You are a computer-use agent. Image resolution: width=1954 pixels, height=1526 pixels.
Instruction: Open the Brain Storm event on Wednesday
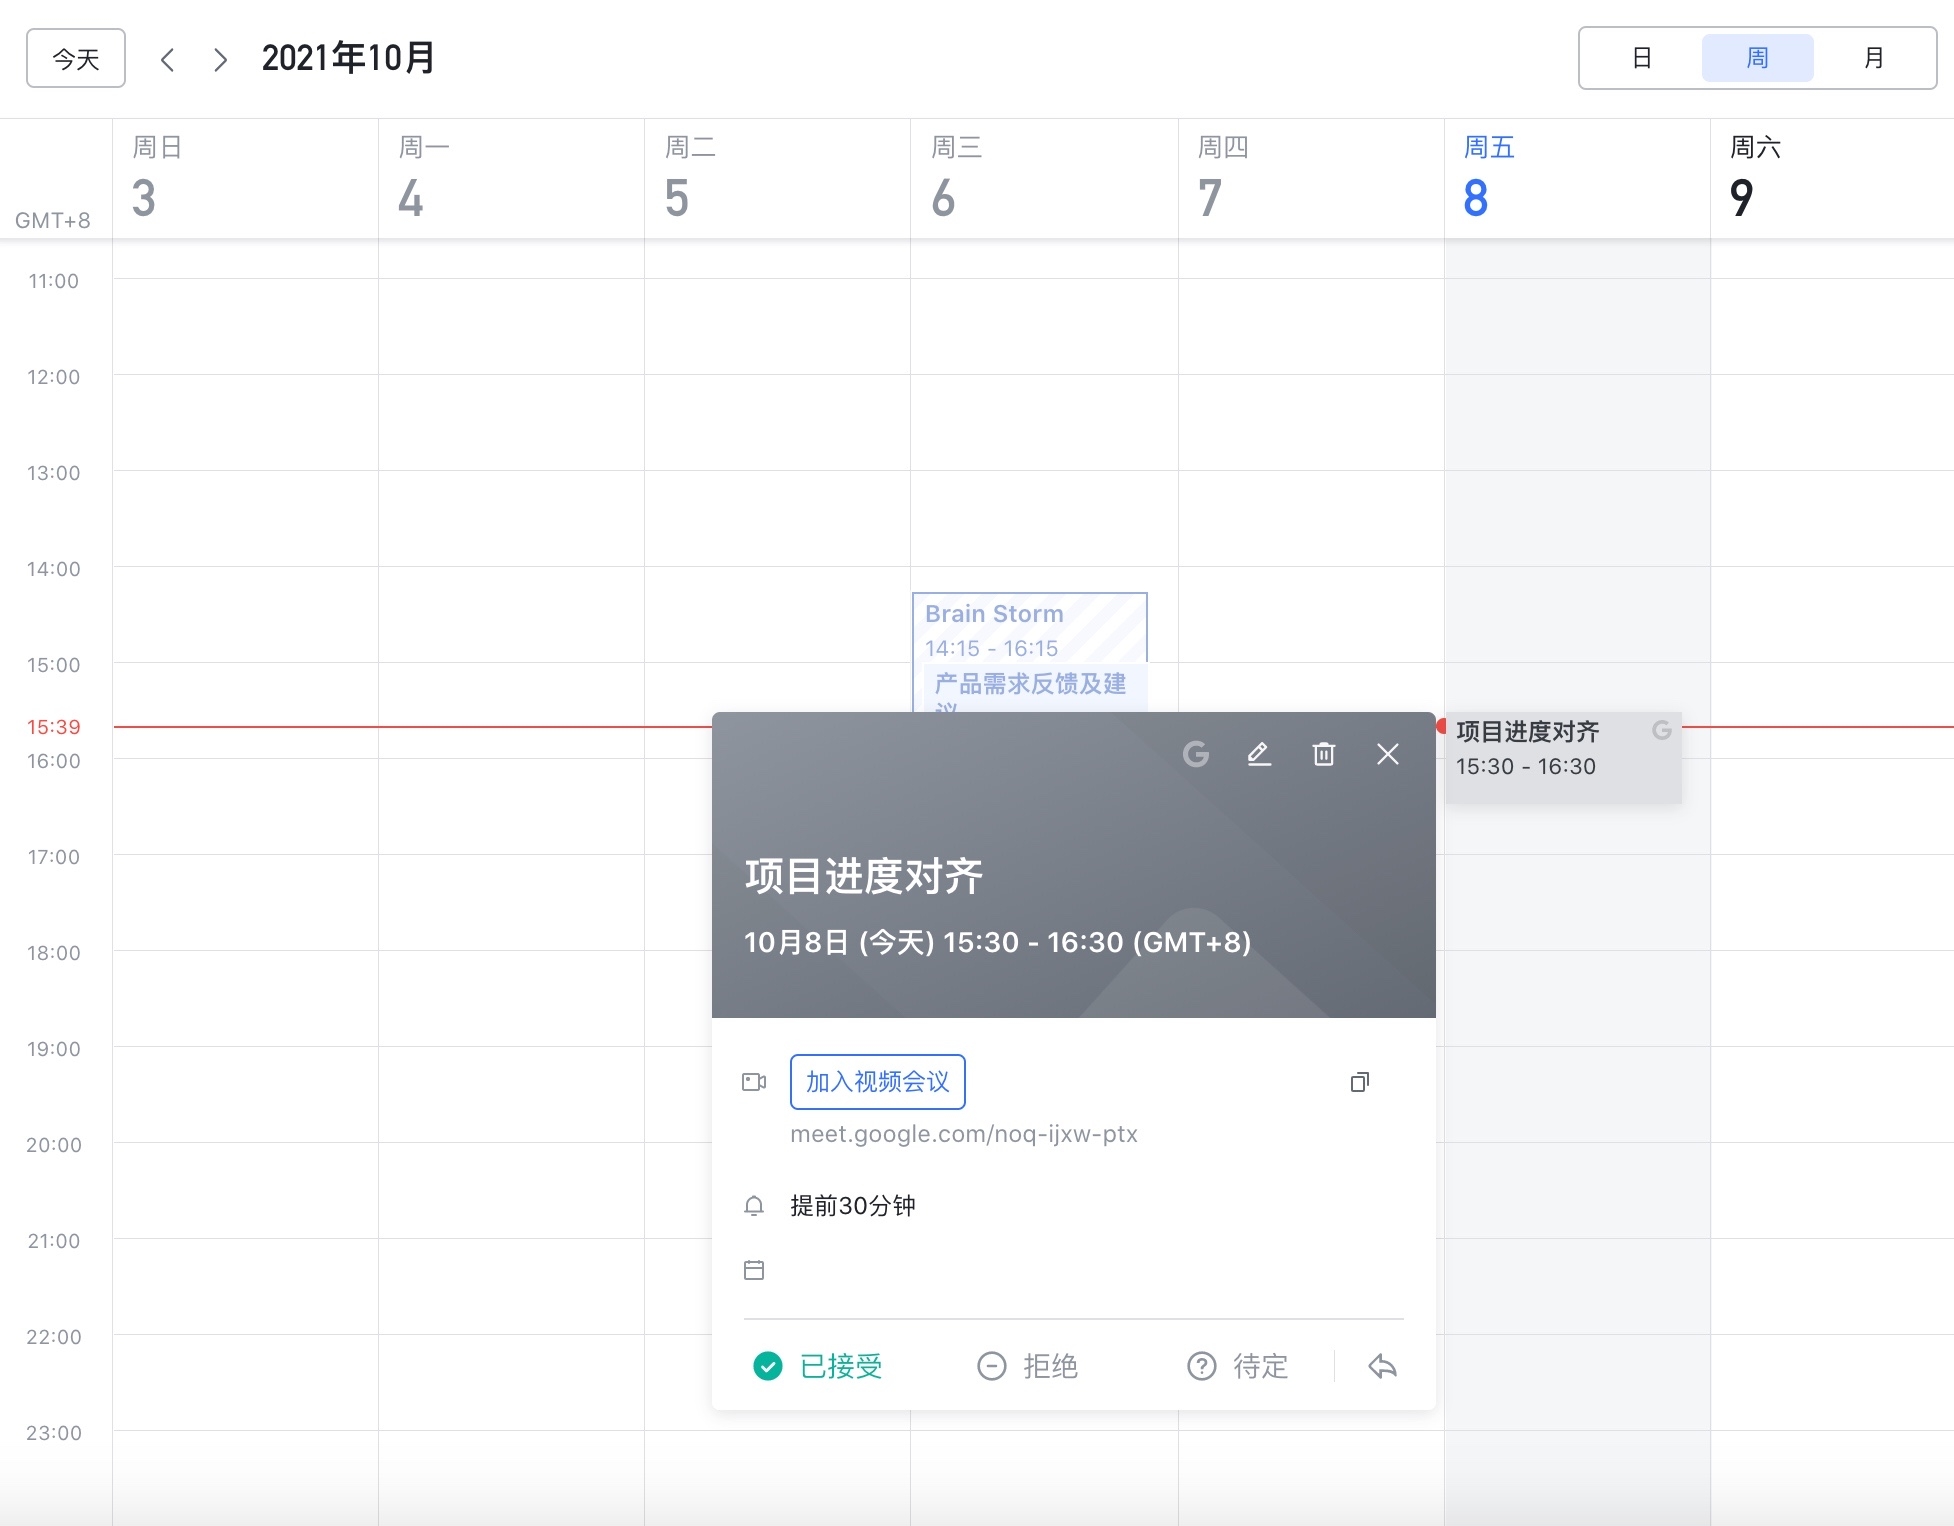click(1029, 630)
